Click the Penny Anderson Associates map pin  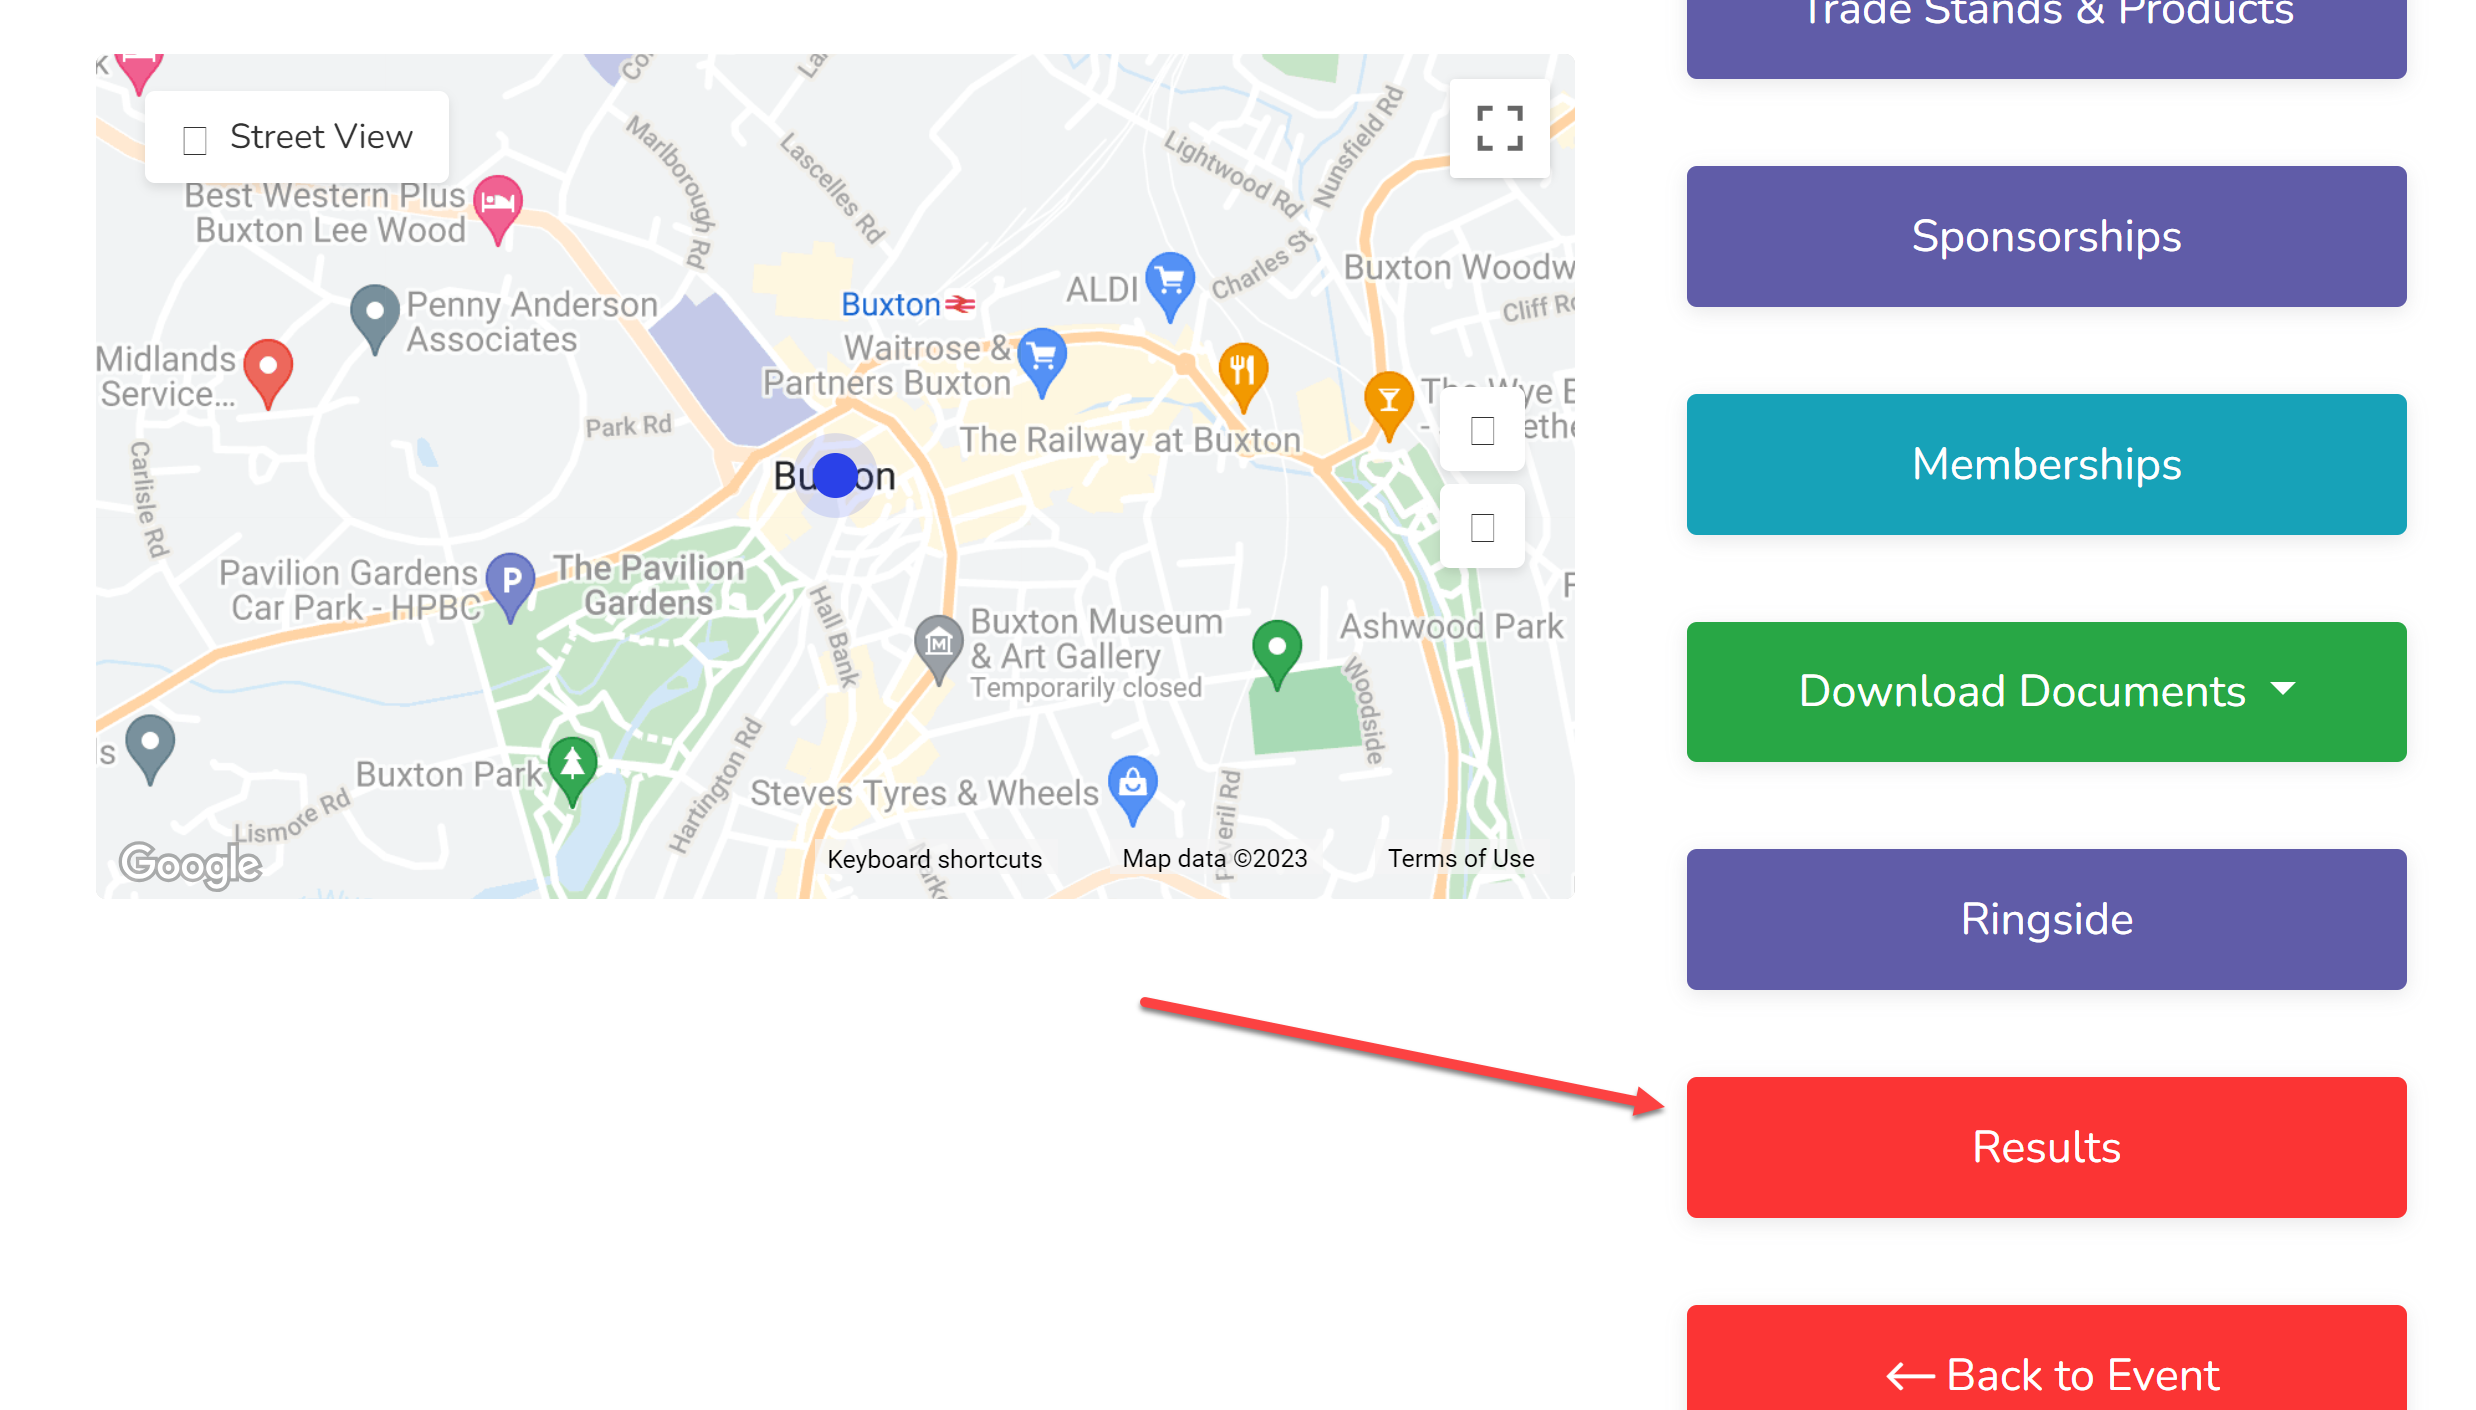[375, 318]
